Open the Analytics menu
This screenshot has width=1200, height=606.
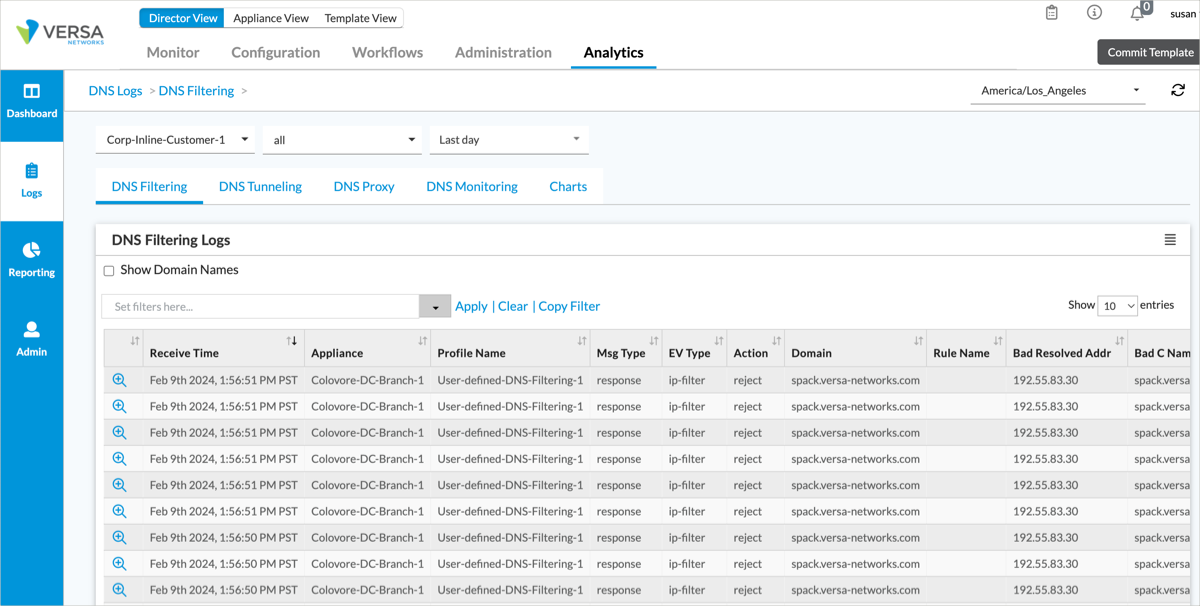614,52
